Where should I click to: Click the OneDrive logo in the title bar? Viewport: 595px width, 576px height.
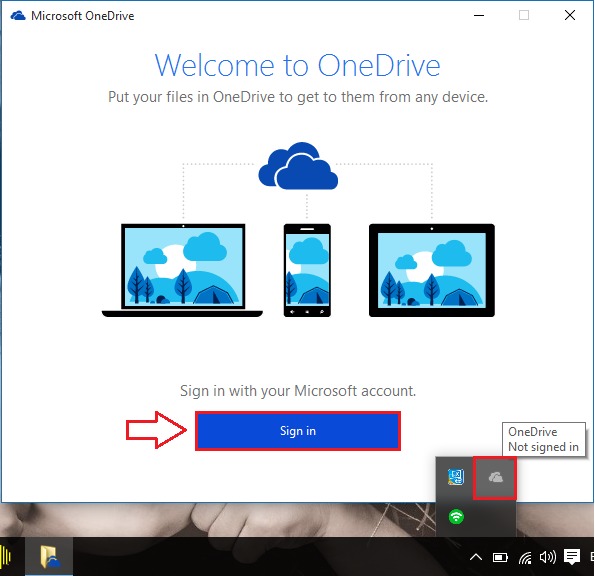pos(17,16)
